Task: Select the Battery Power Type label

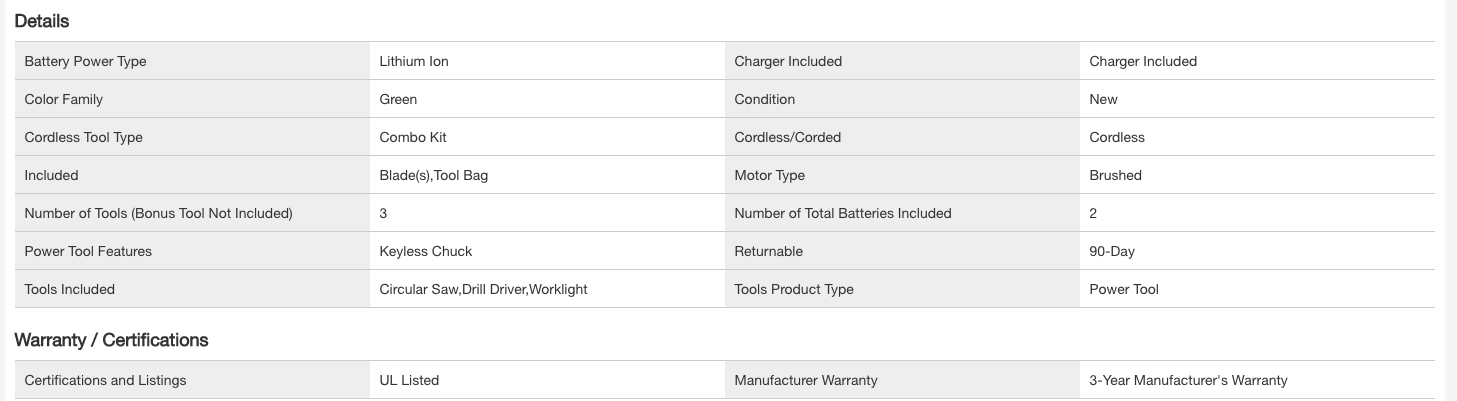Action: pos(85,61)
